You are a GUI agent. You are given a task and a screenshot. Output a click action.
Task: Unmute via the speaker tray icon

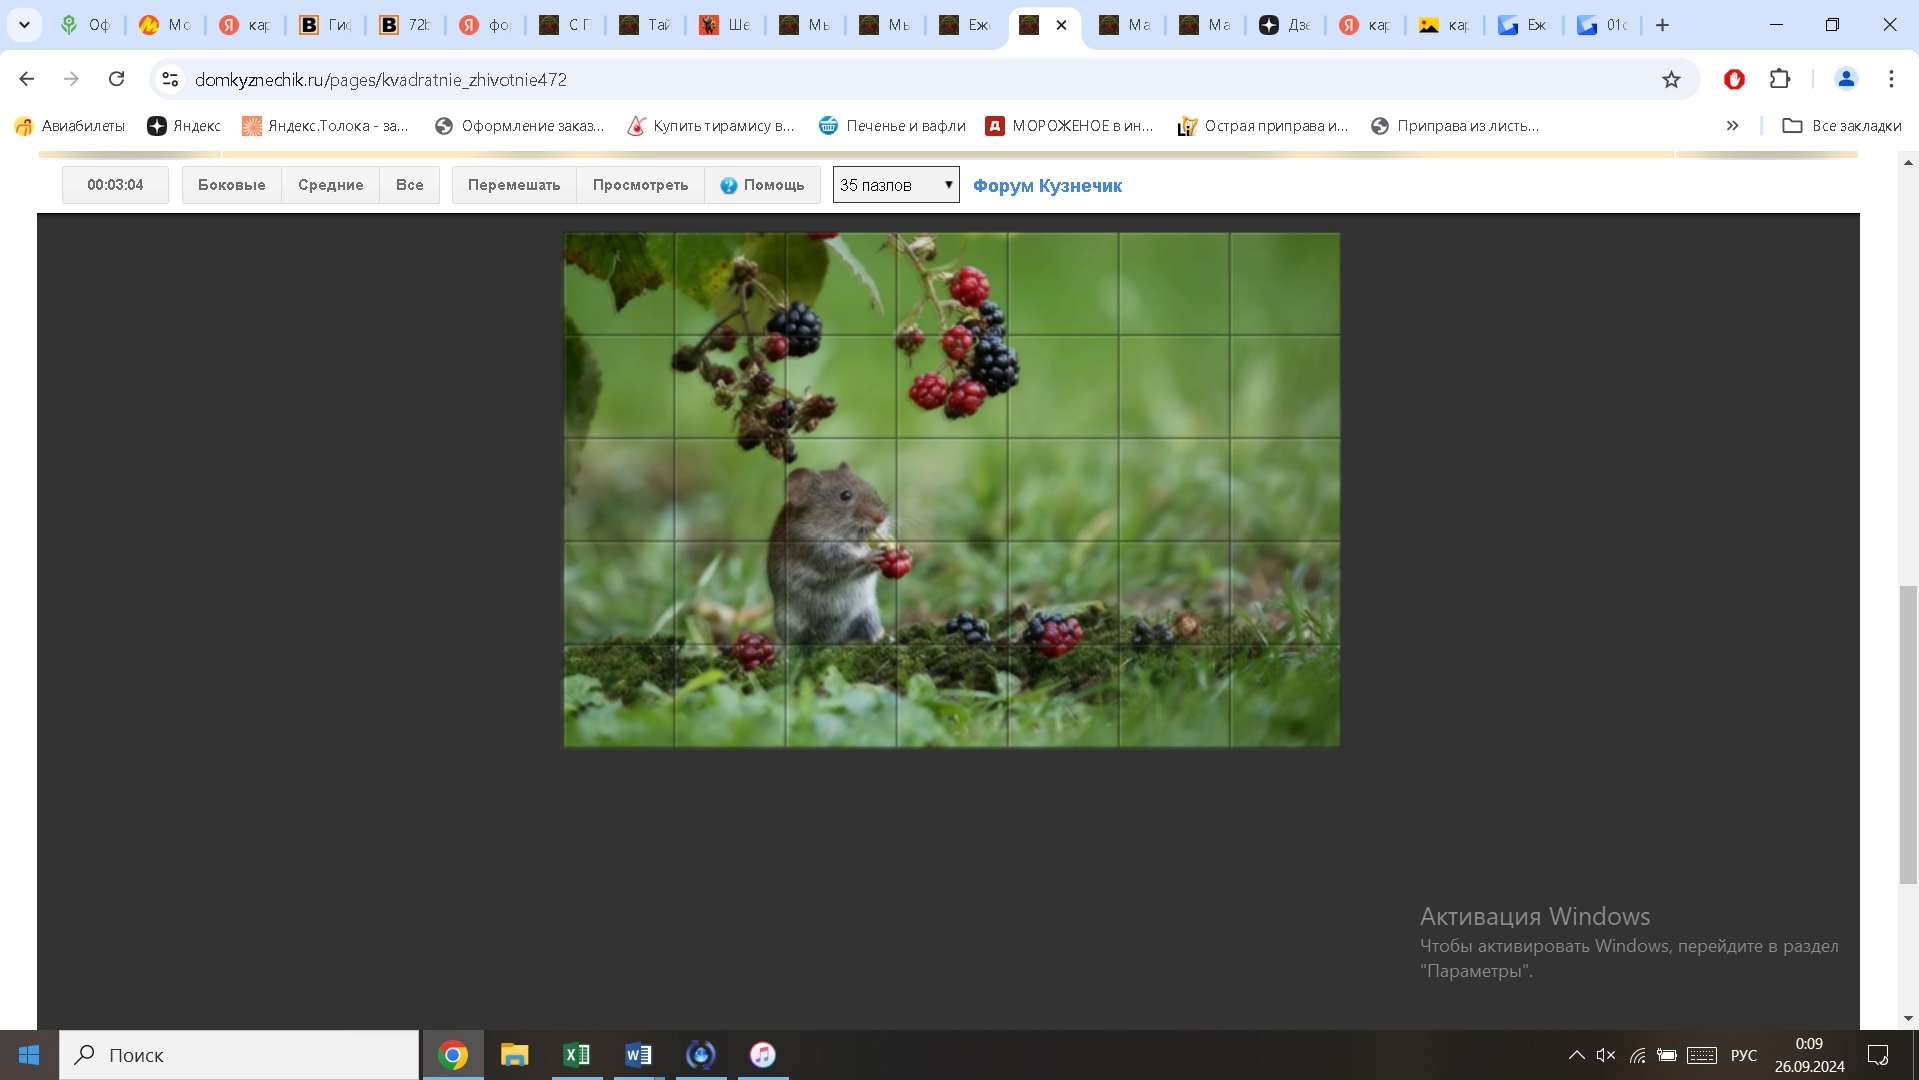(x=1606, y=1055)
